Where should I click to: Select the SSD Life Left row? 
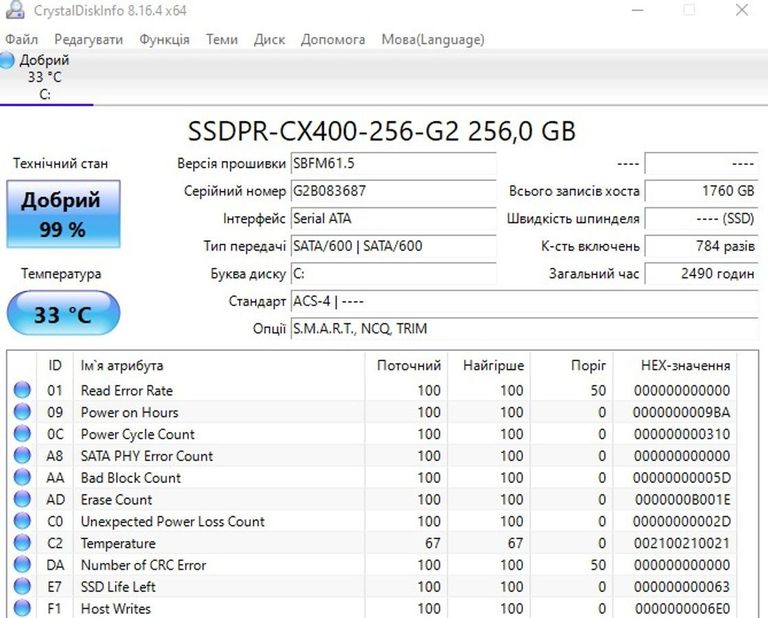click(374, 587)
